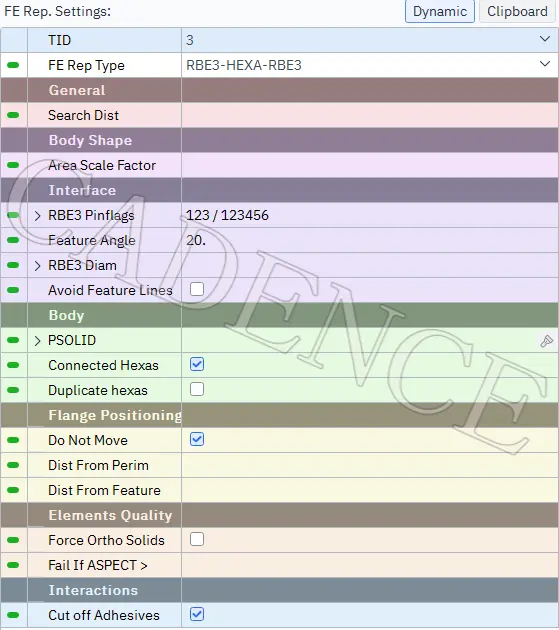
Task: Click green indicator beside Cut off Adhesives
Action: 13,615
